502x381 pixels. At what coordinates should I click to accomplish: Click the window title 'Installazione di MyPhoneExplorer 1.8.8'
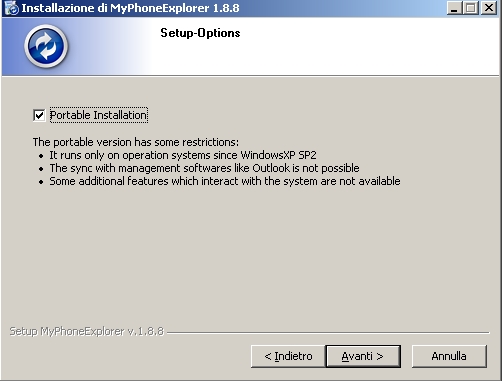point(130,8)
